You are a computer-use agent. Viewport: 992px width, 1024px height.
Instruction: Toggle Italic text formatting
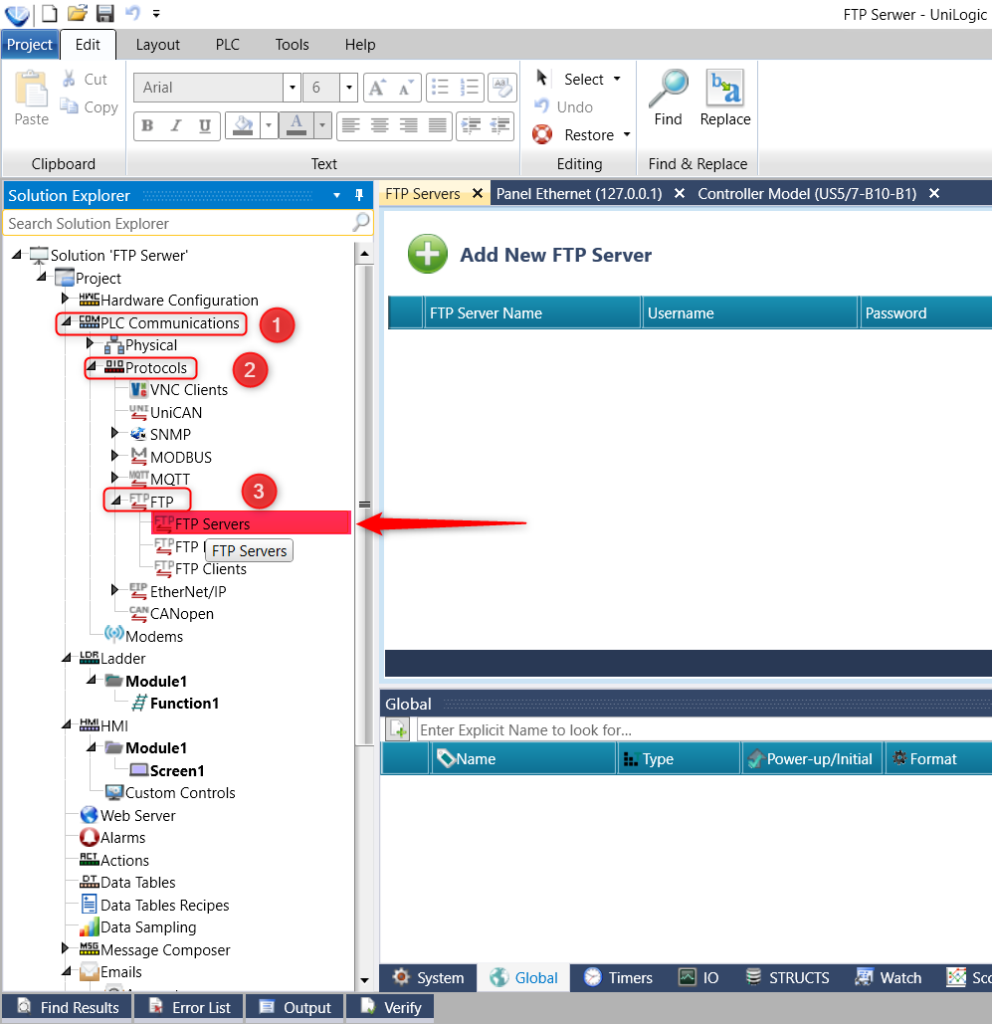pyautogui.click(x=176, y=125)
